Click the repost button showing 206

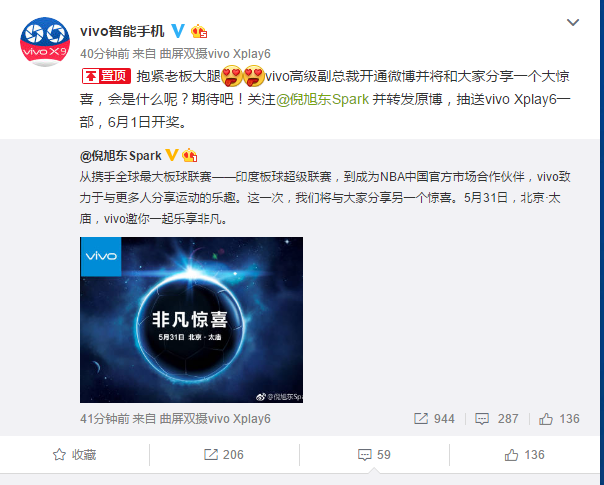point(224,455)
